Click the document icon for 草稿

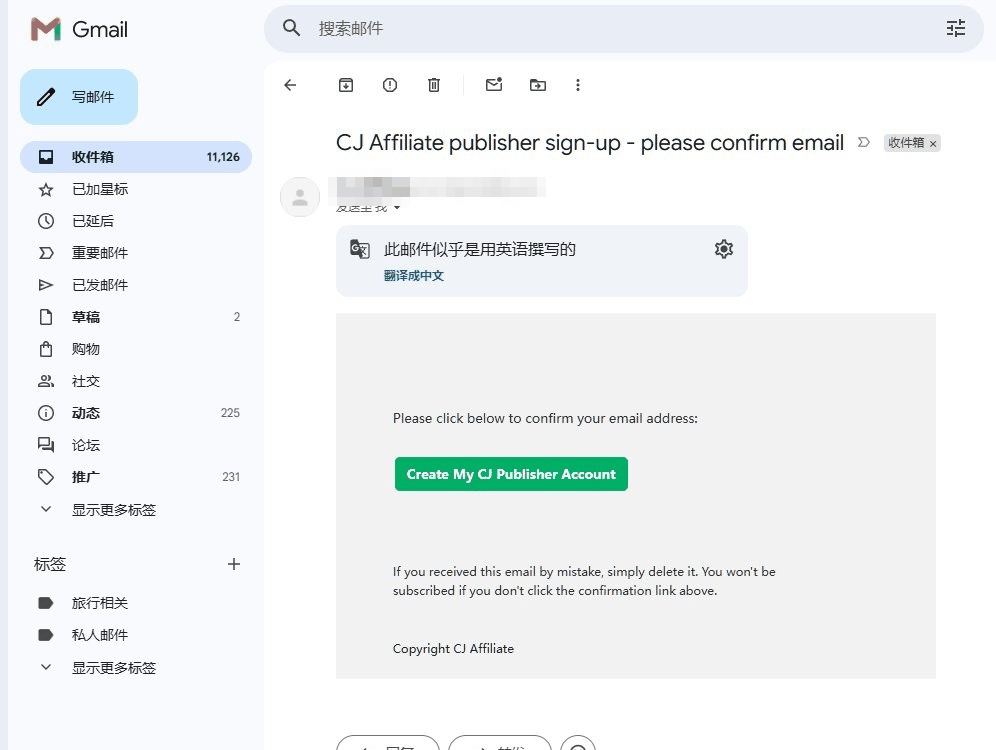(46, 317)
